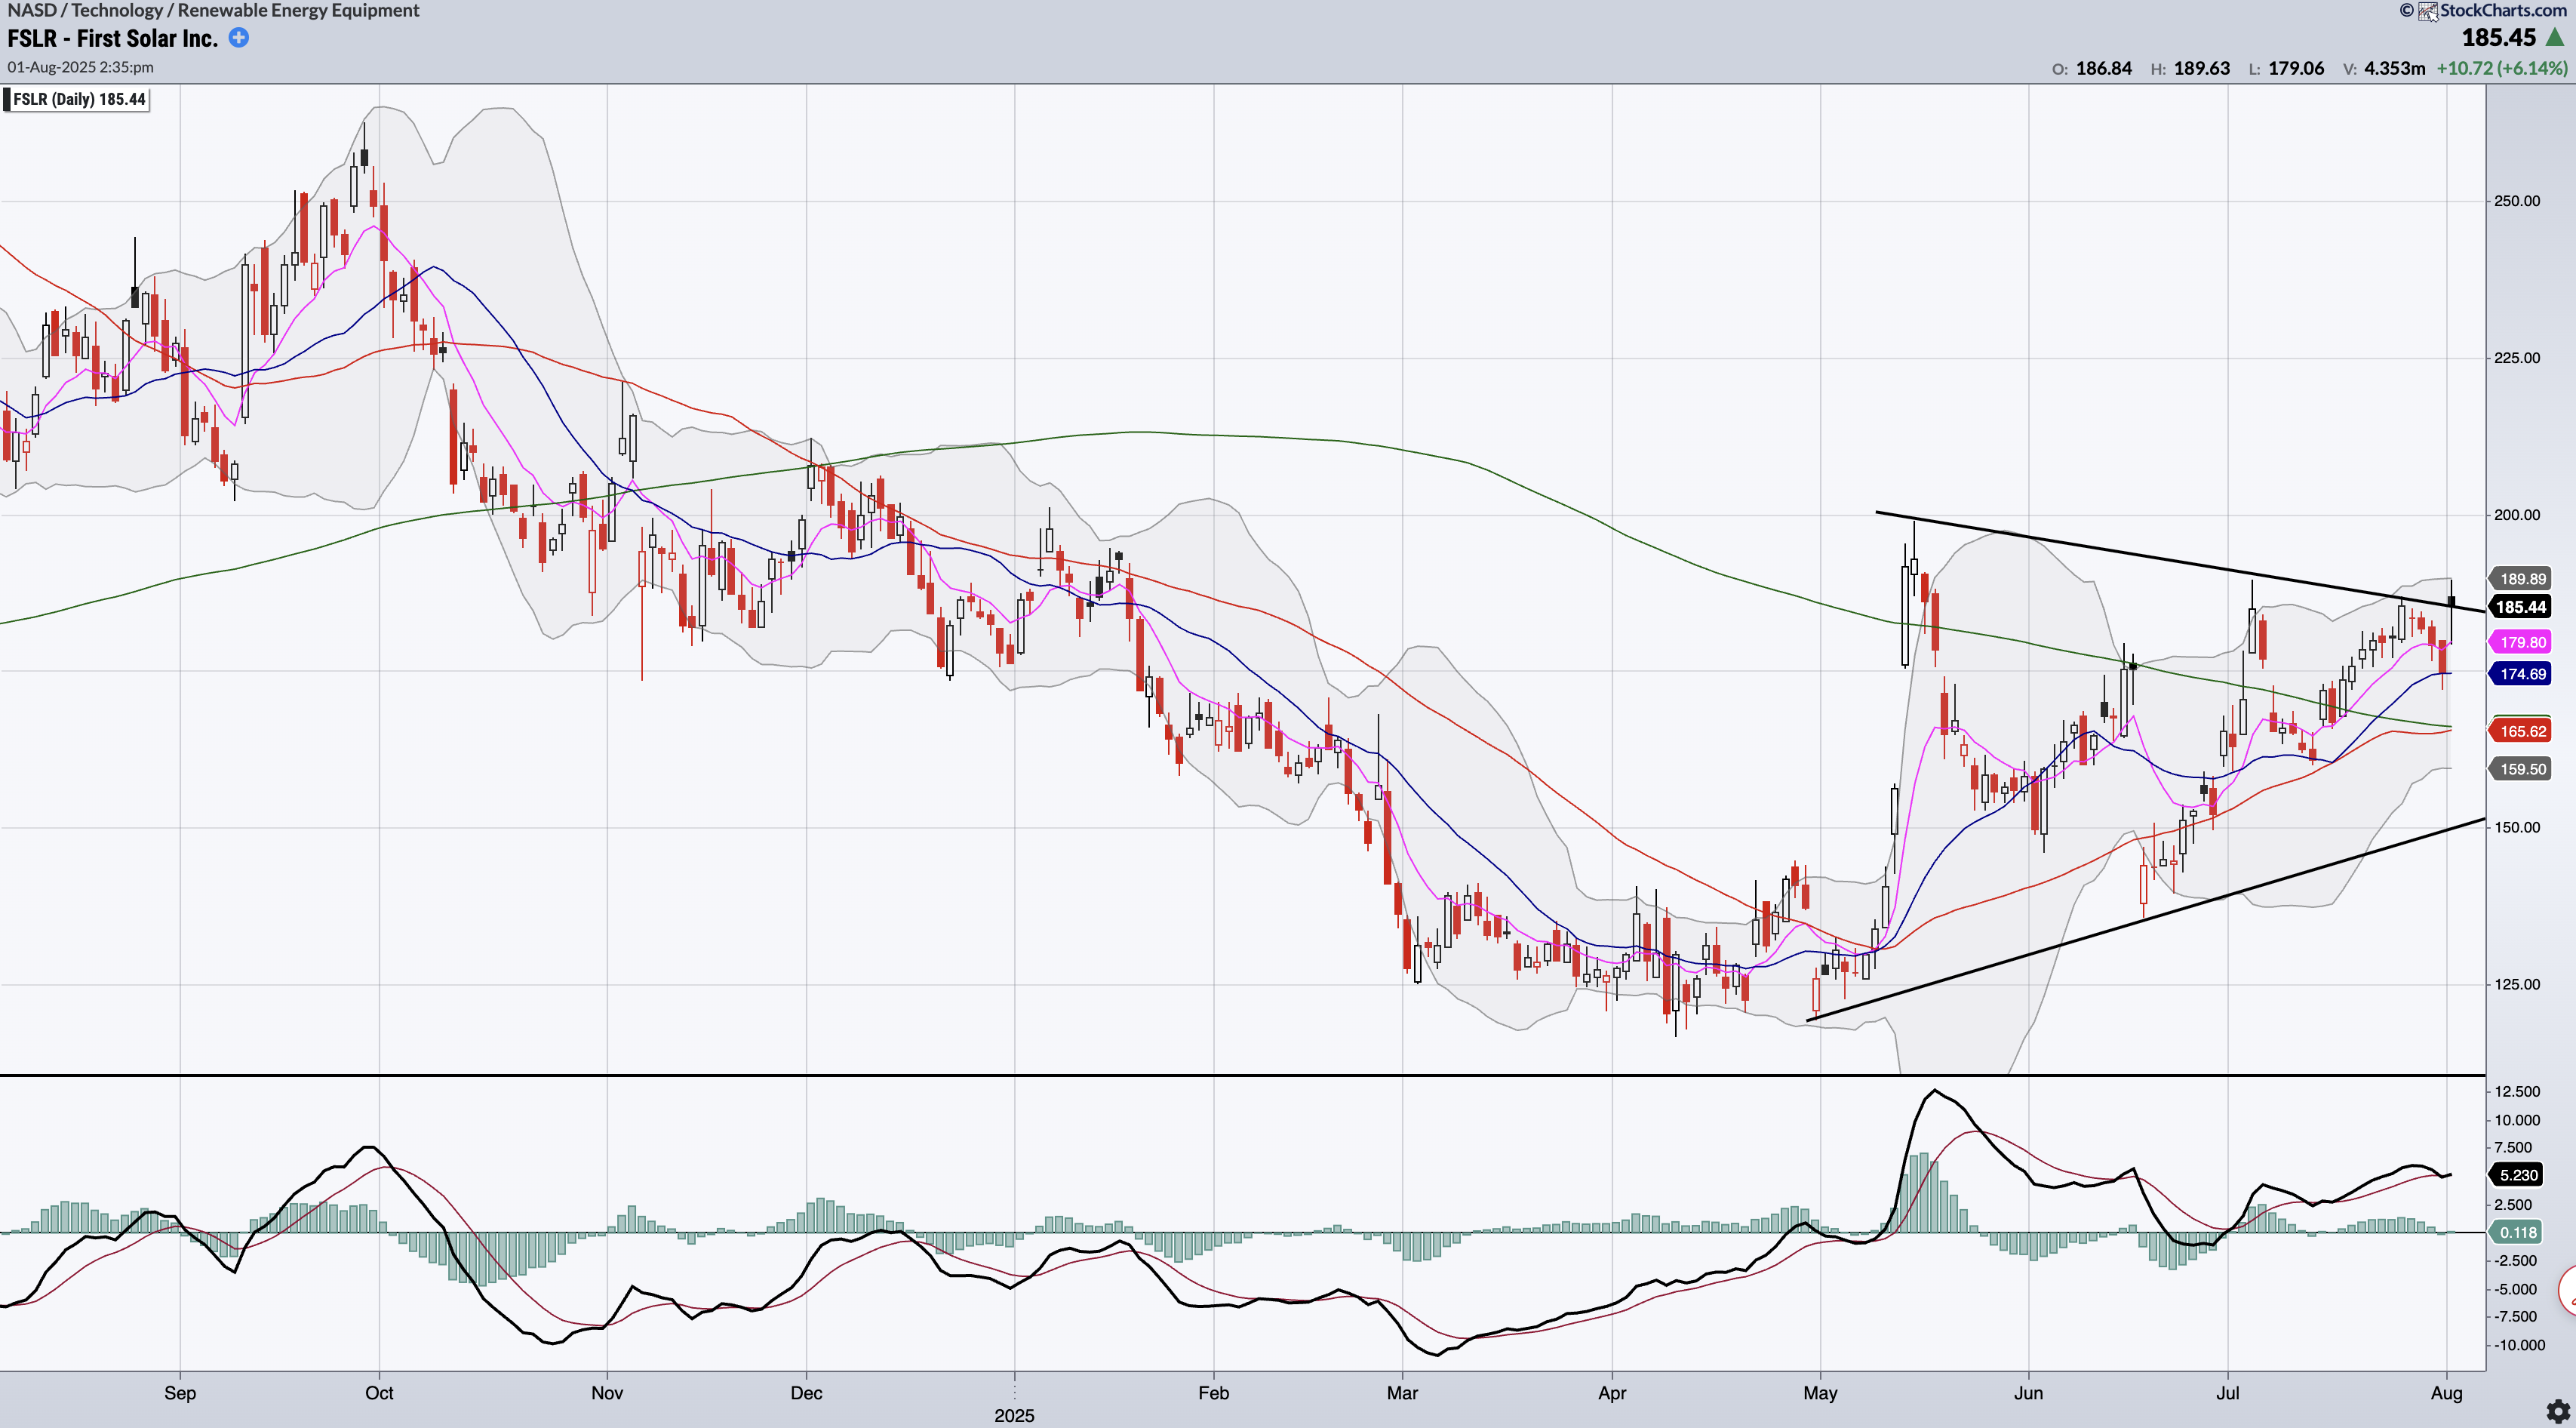The height and width of the screenshot is (1428, 2576).
Task: Click the open value 186.84
Action: (2103, 68)
